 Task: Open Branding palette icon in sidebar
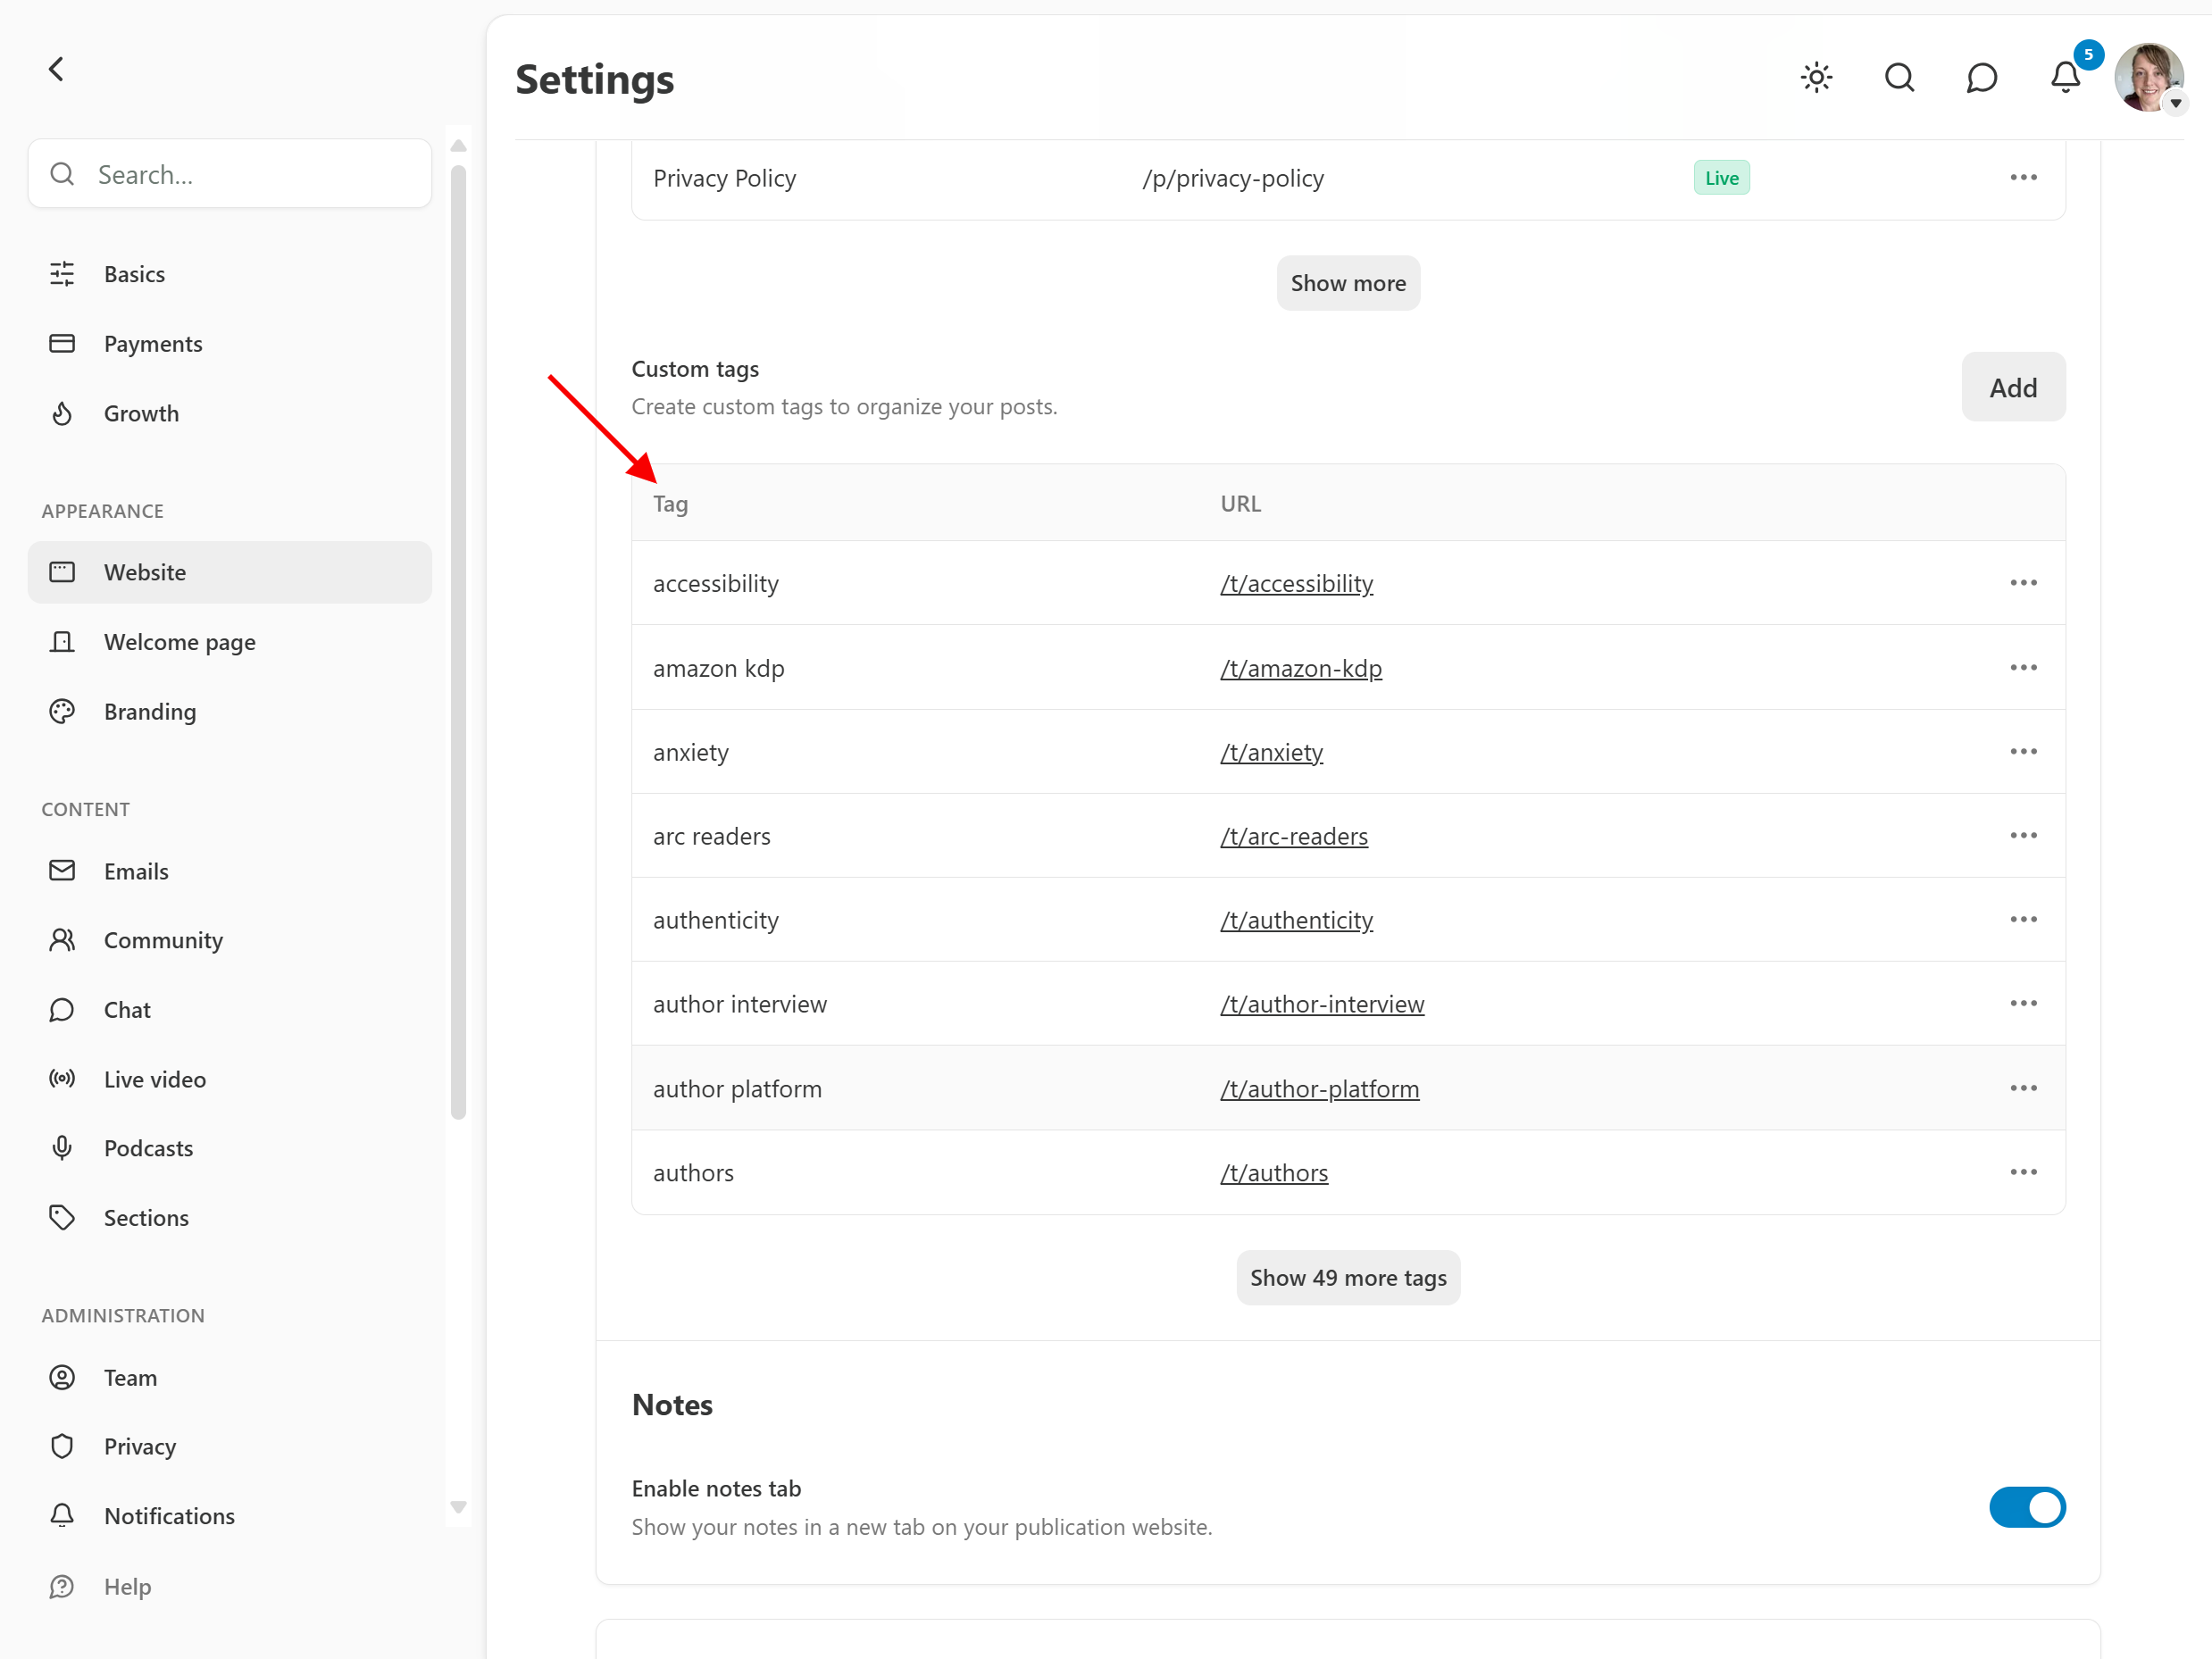pyautogui.click(x=62, y=711)
